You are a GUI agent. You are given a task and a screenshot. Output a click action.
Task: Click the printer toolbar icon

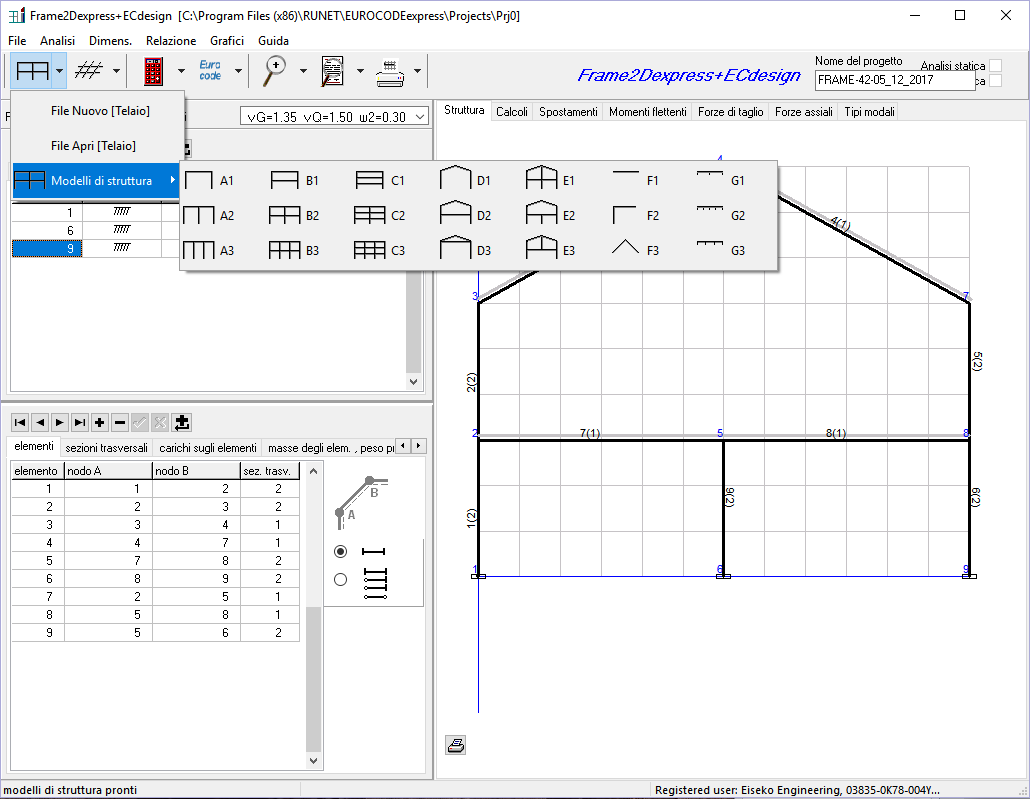390,72
